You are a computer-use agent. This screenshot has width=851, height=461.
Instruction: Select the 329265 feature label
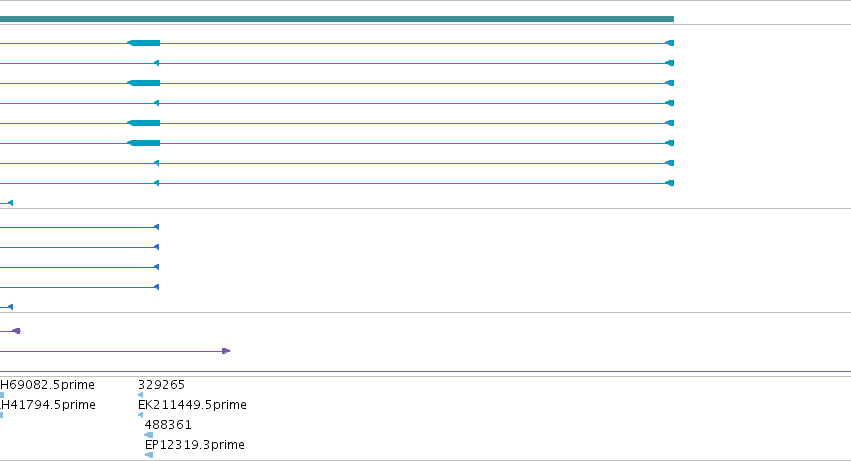(x=161, y=384)
